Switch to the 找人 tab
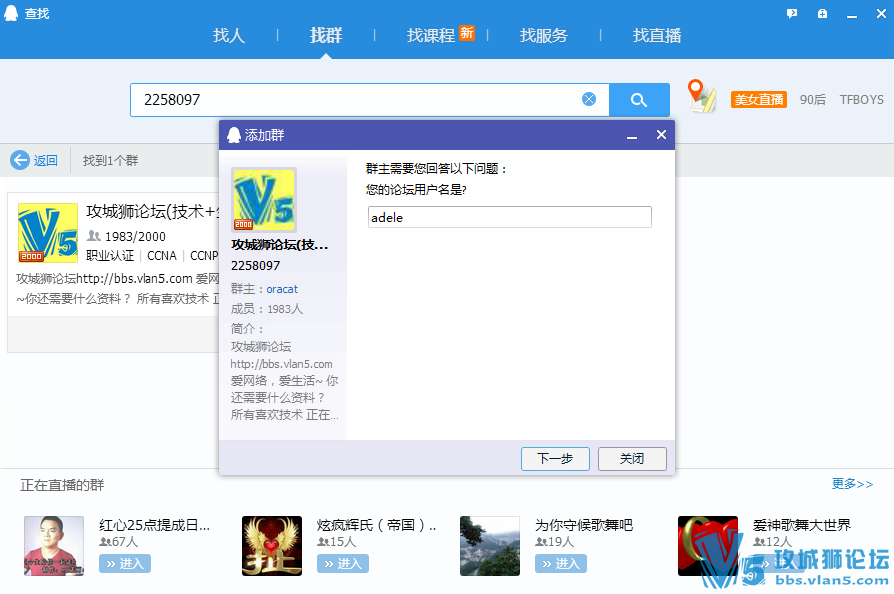 click(229, 35)
